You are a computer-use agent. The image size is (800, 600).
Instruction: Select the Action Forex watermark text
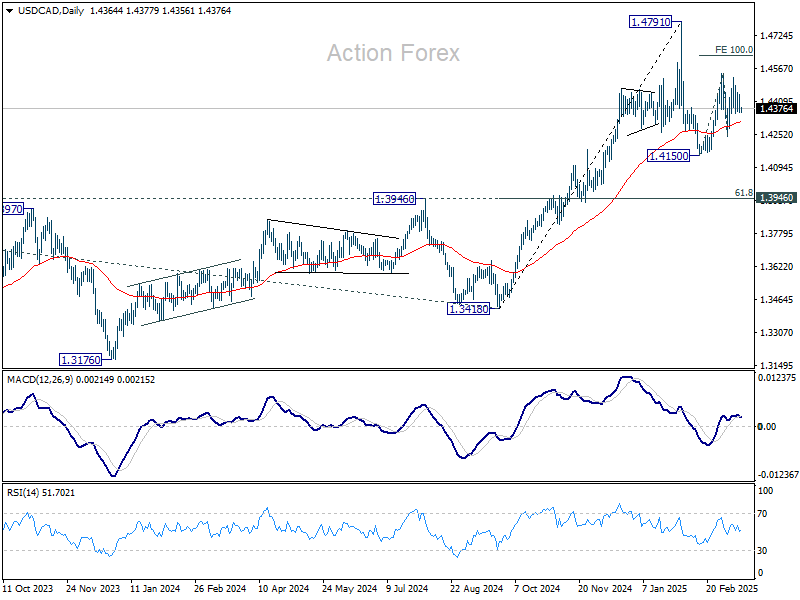coord(393,53)
